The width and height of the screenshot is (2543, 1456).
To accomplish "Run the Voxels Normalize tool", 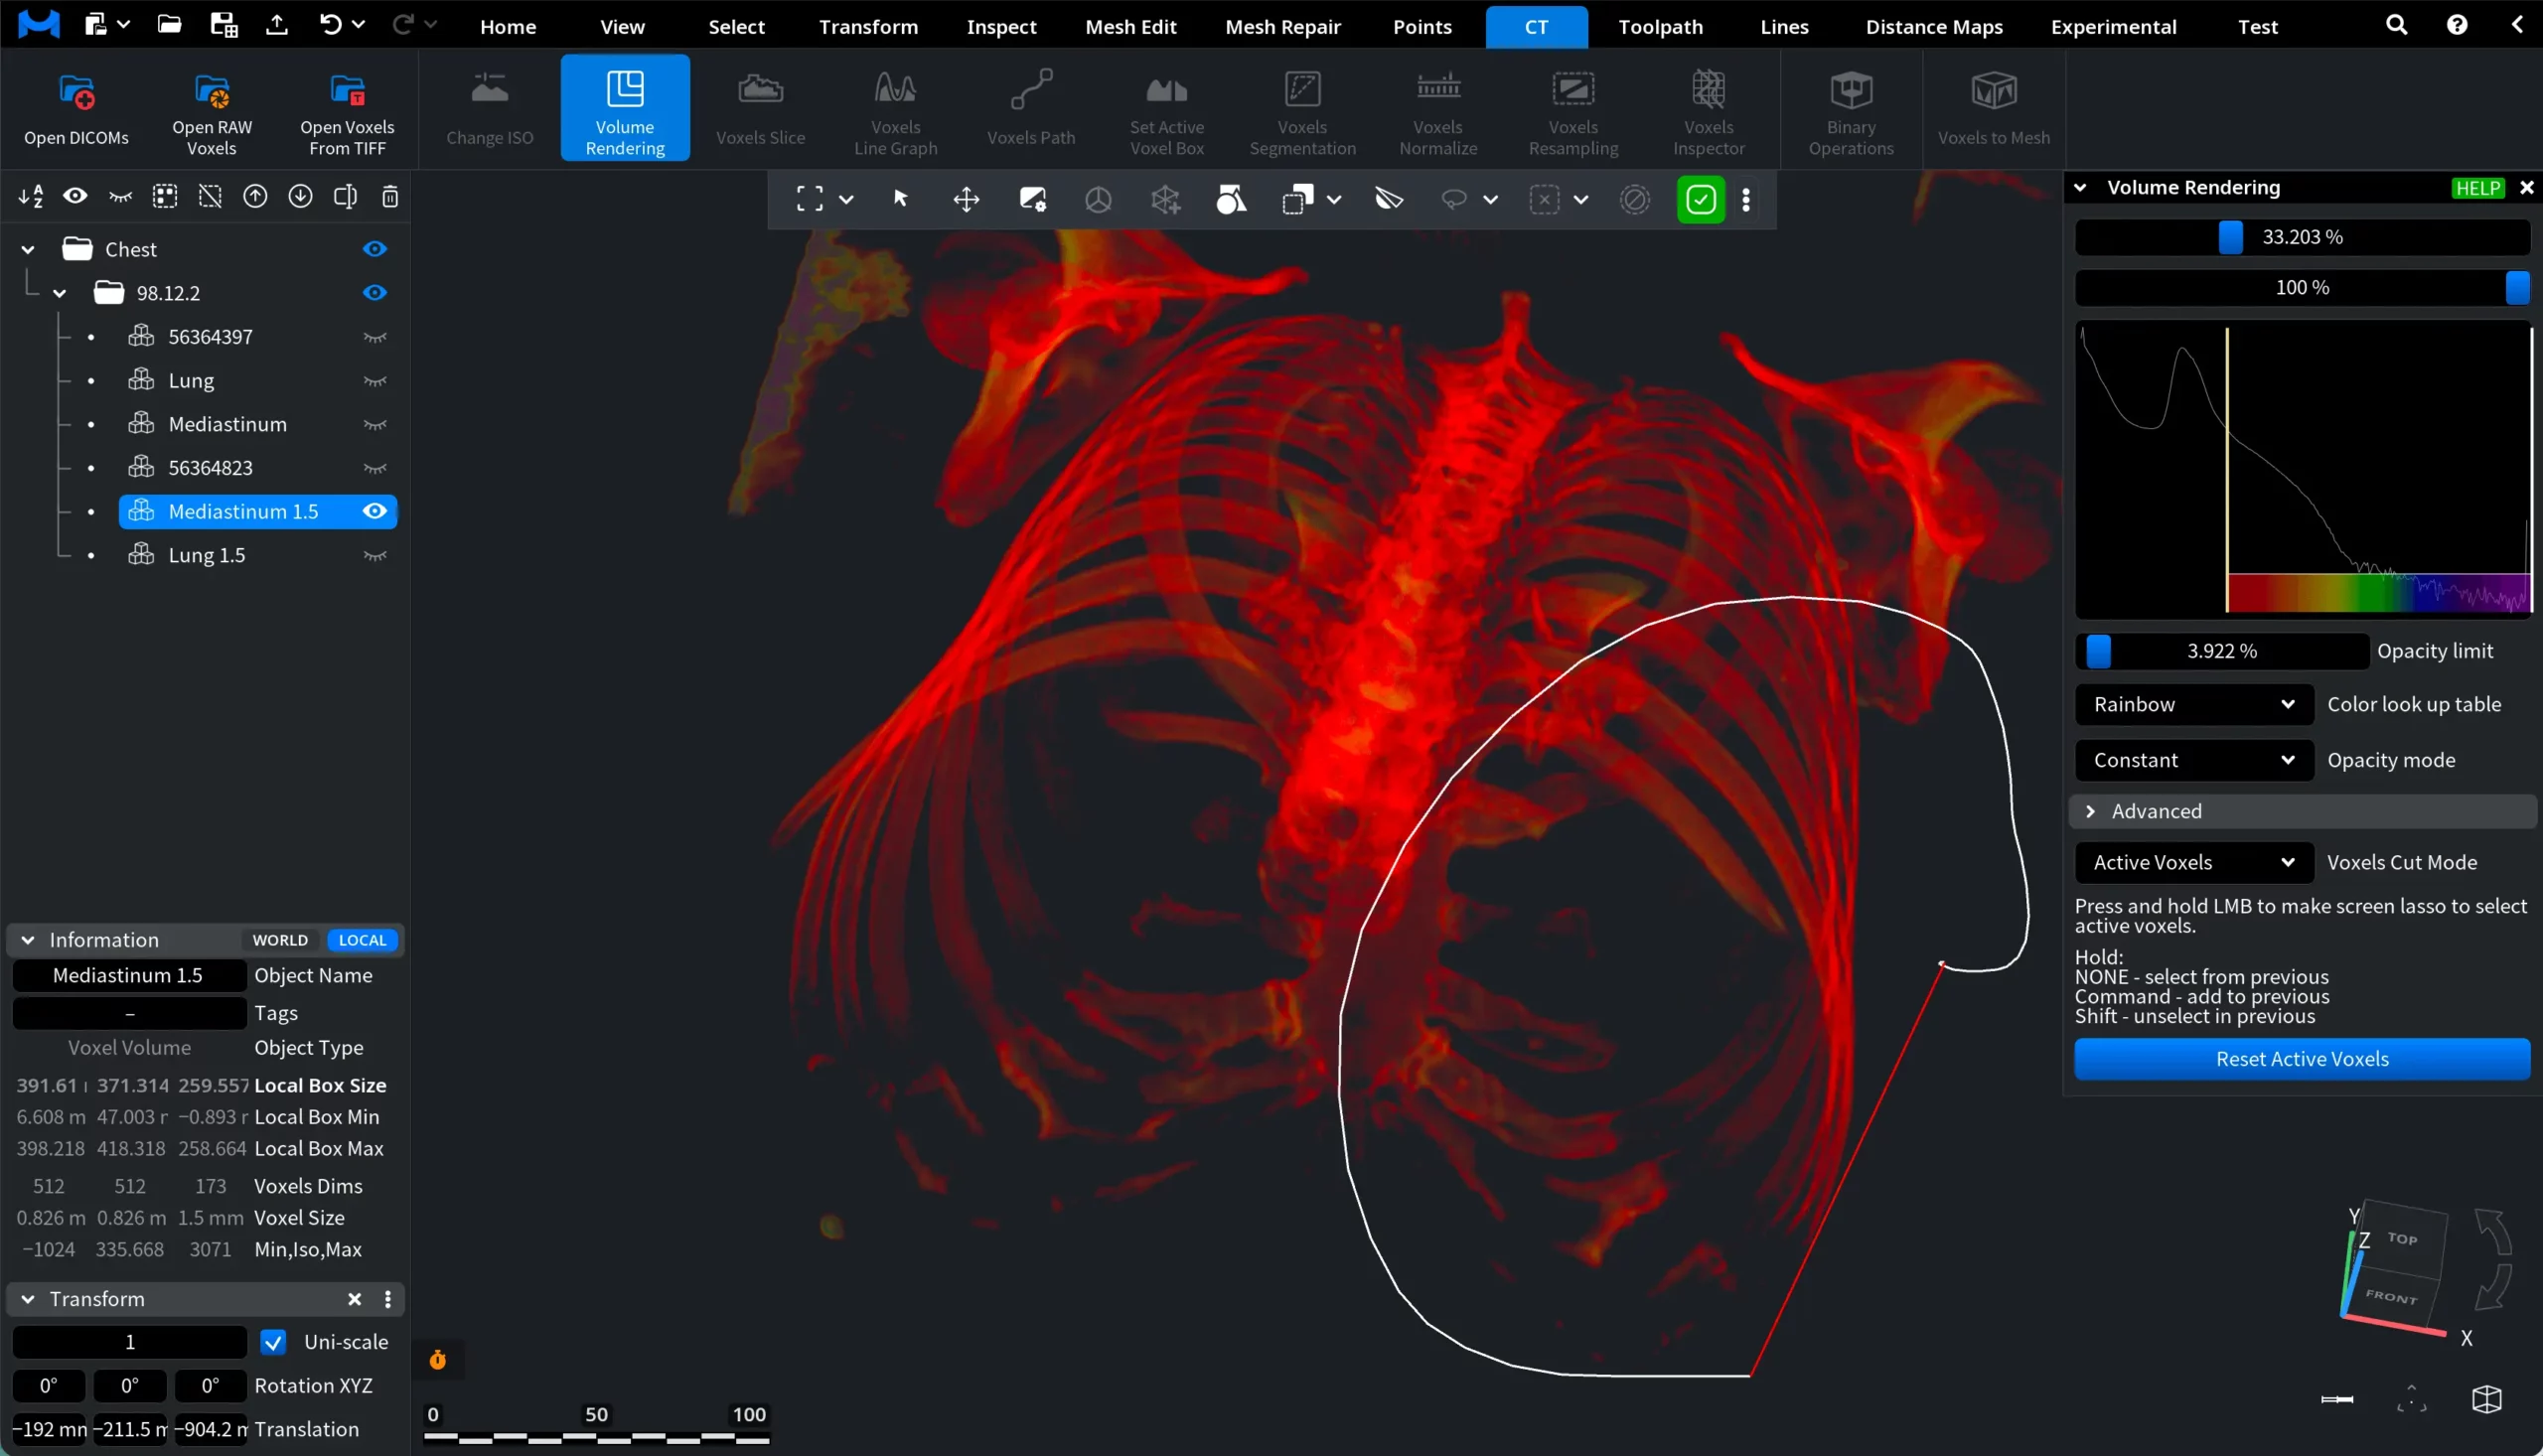I will [x=1438, y=108].
